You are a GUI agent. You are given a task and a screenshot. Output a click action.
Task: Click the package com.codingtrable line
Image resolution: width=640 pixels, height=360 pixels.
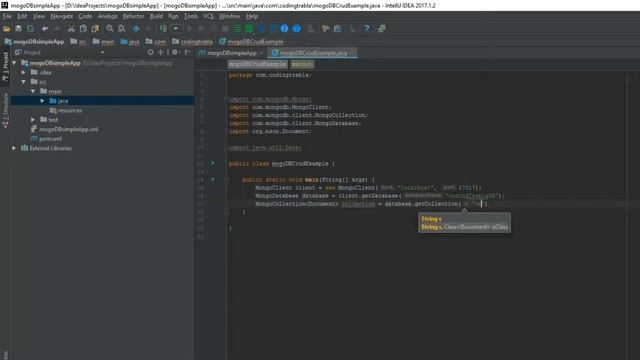pyautogui.click(x=270, y=75)
